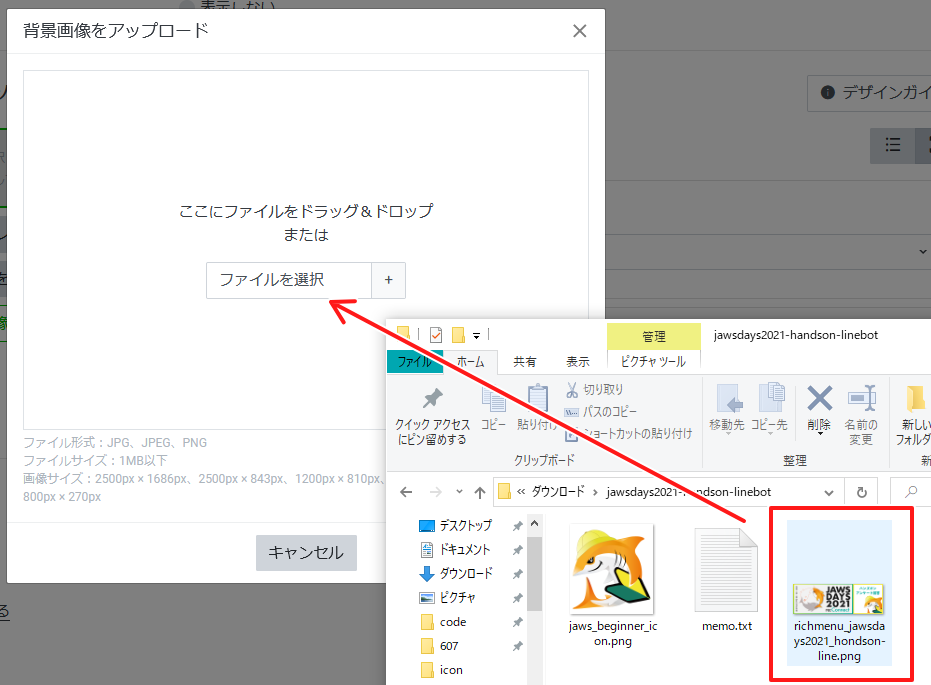Open recent locations dropdown chevron
This screenshot has width=931, height=685.
459,492
